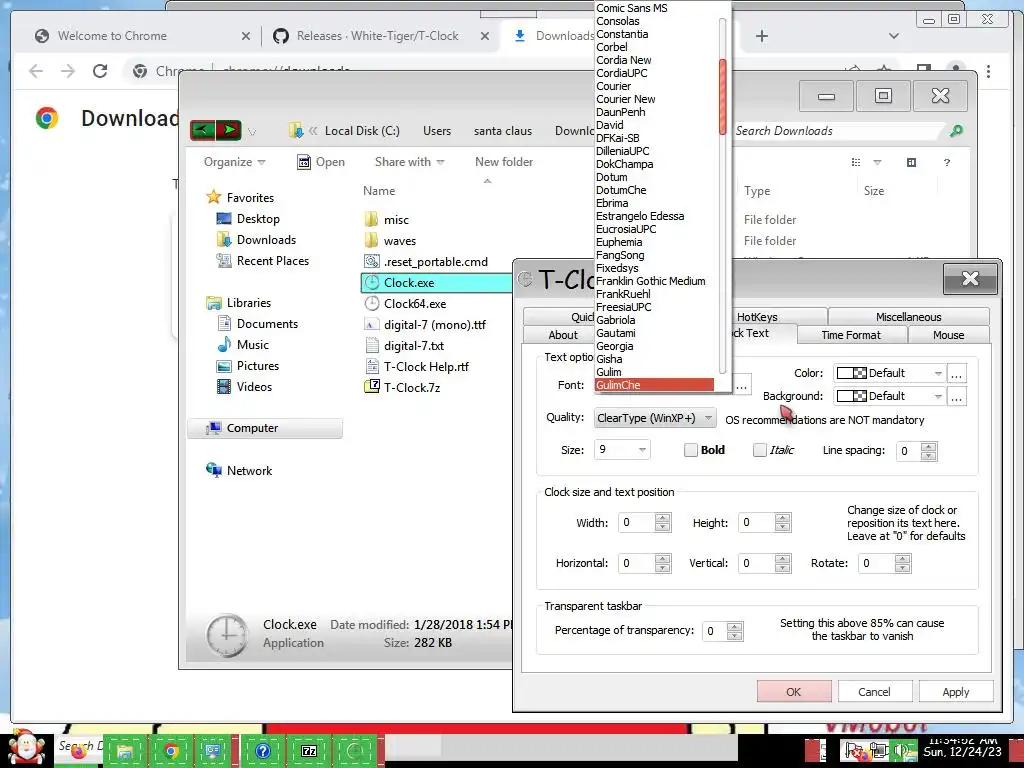Open custom color picker for Background

[x=956, y=396]
